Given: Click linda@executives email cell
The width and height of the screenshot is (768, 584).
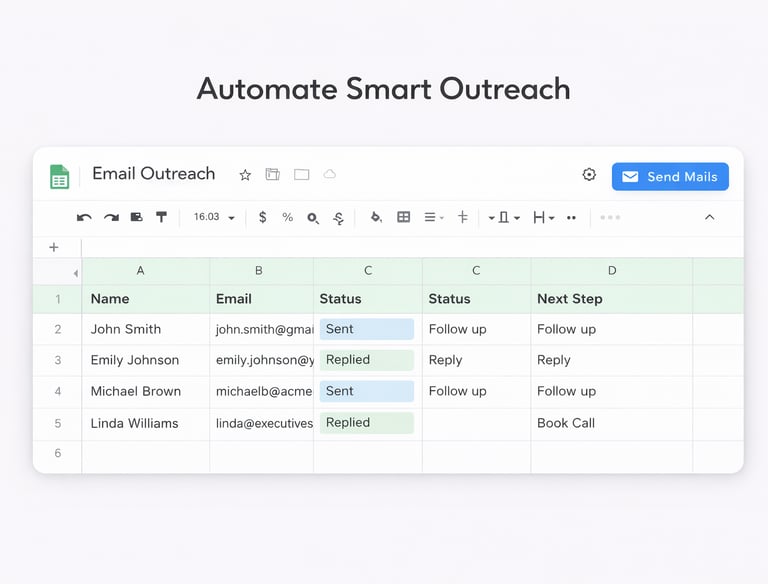Looking at the screenshot, I should coord(262,423).
